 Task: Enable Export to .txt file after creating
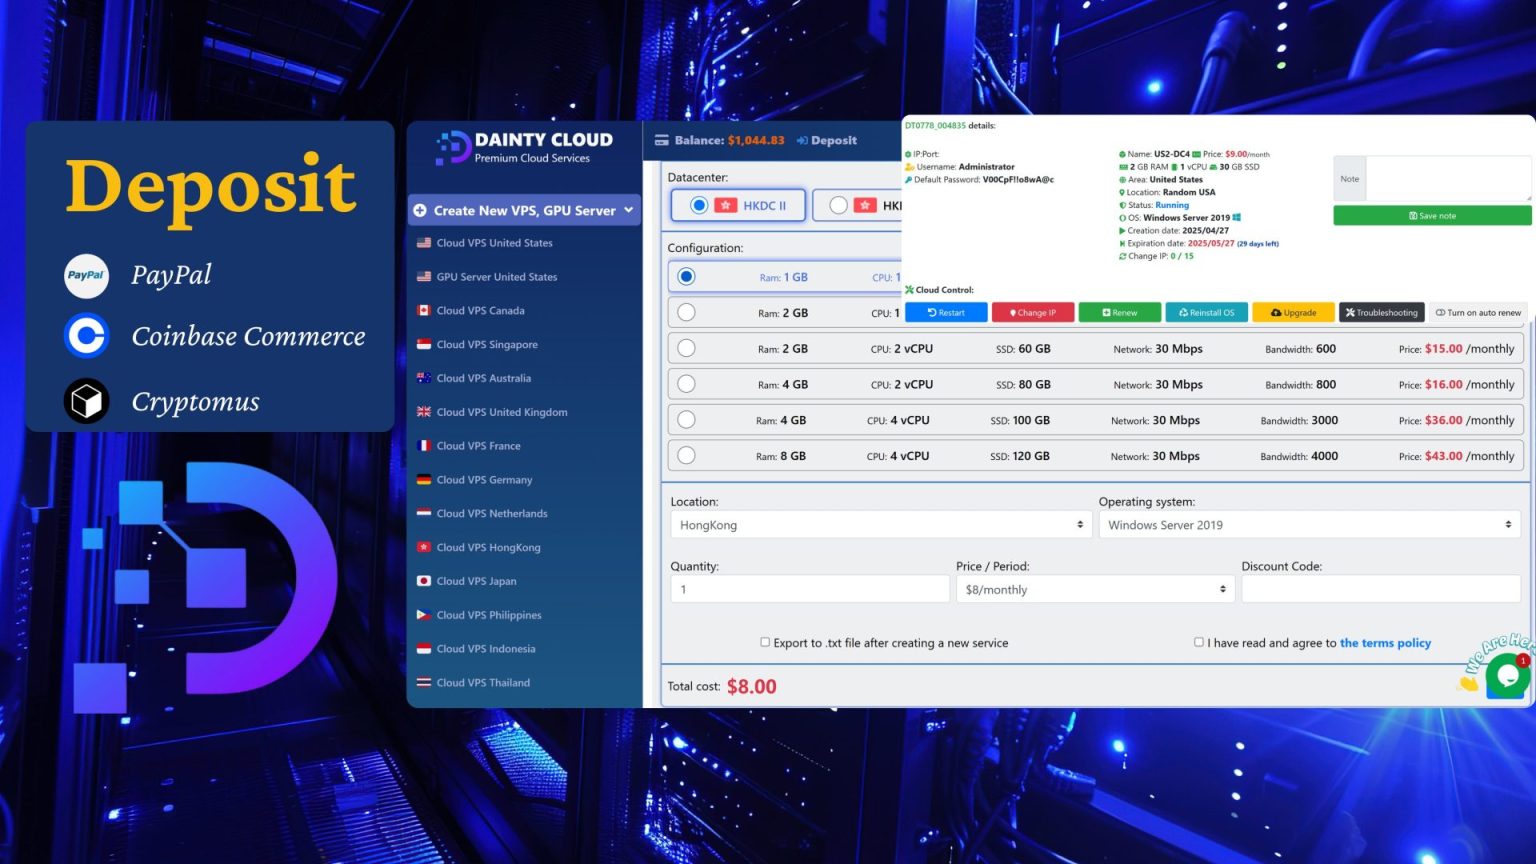pos(765,642)
